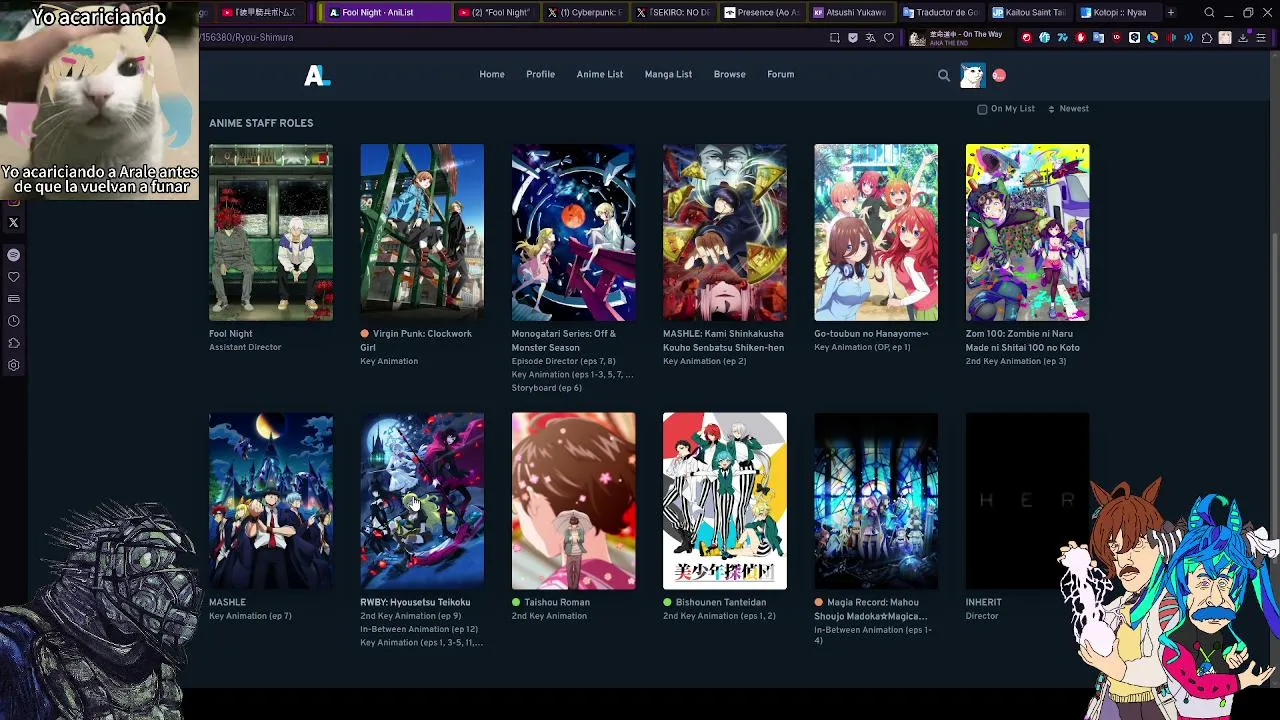Open 'Virgin Punk: Clockwork Girl' title link
The height and width of the screenshot is (720, 1280).
tap(416, 341)
